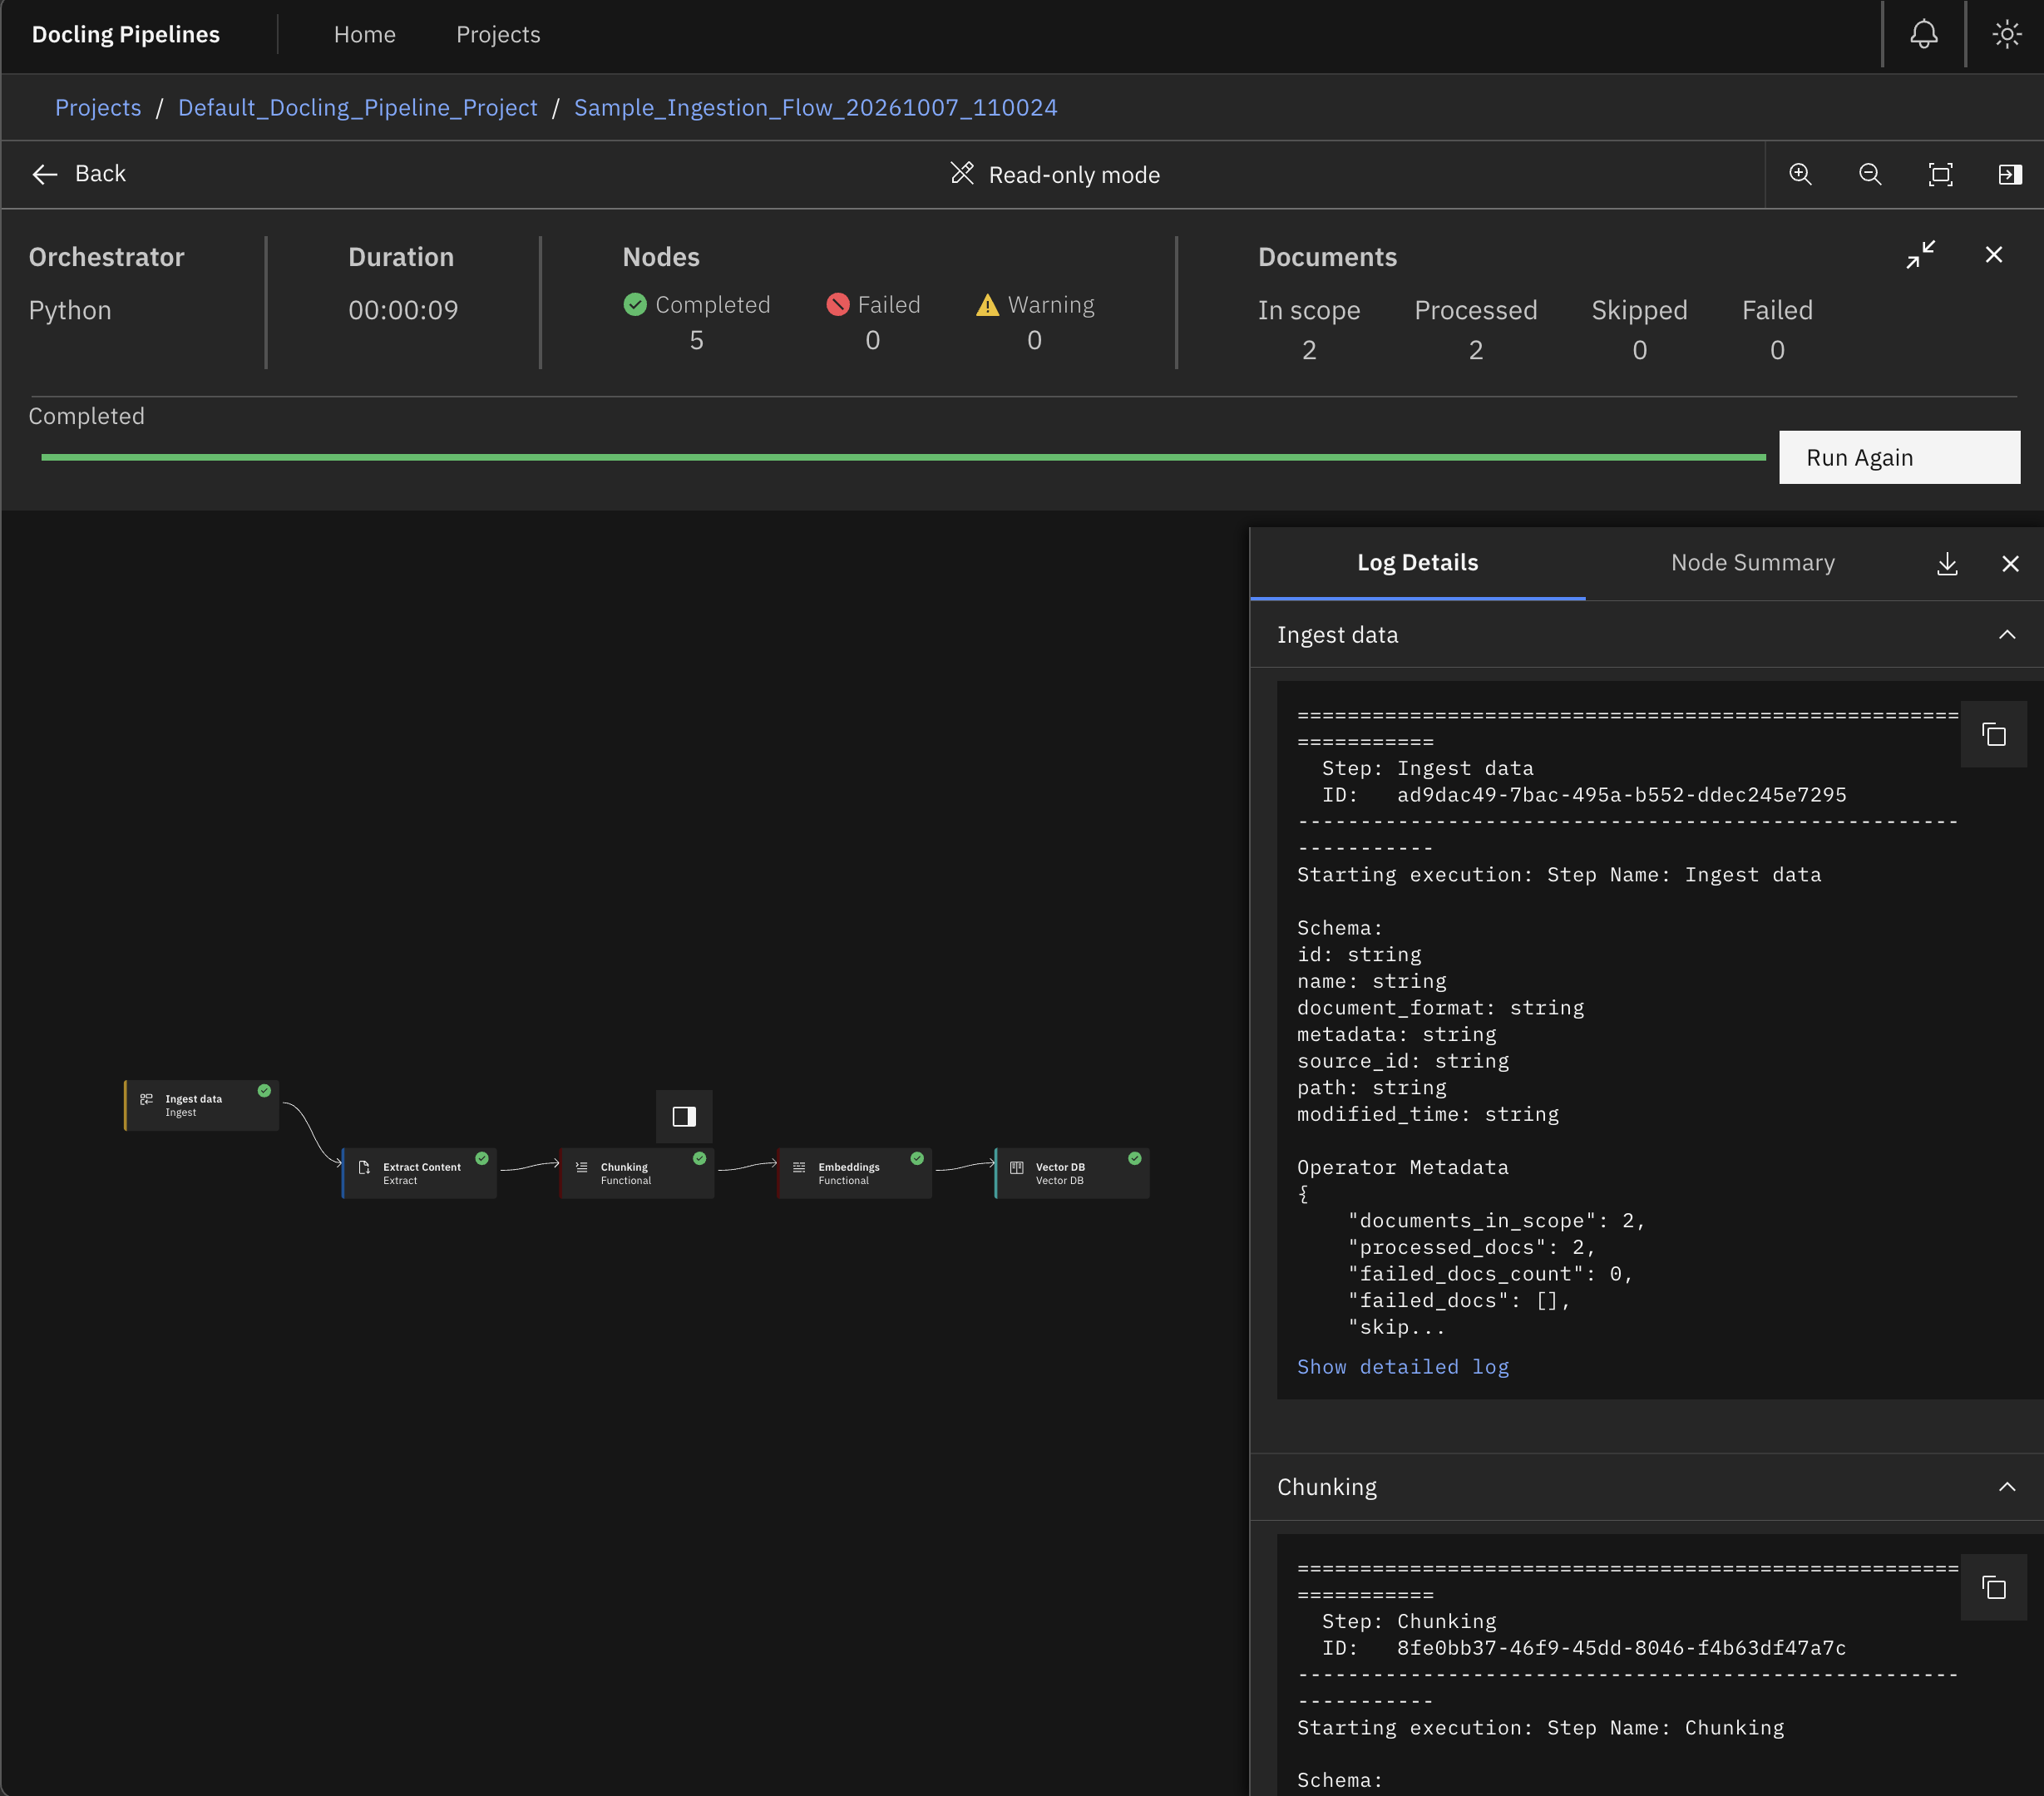Screen dimensions: 2044x1796
Task: Copy the Ingest data log
Action: point(1994,735)
